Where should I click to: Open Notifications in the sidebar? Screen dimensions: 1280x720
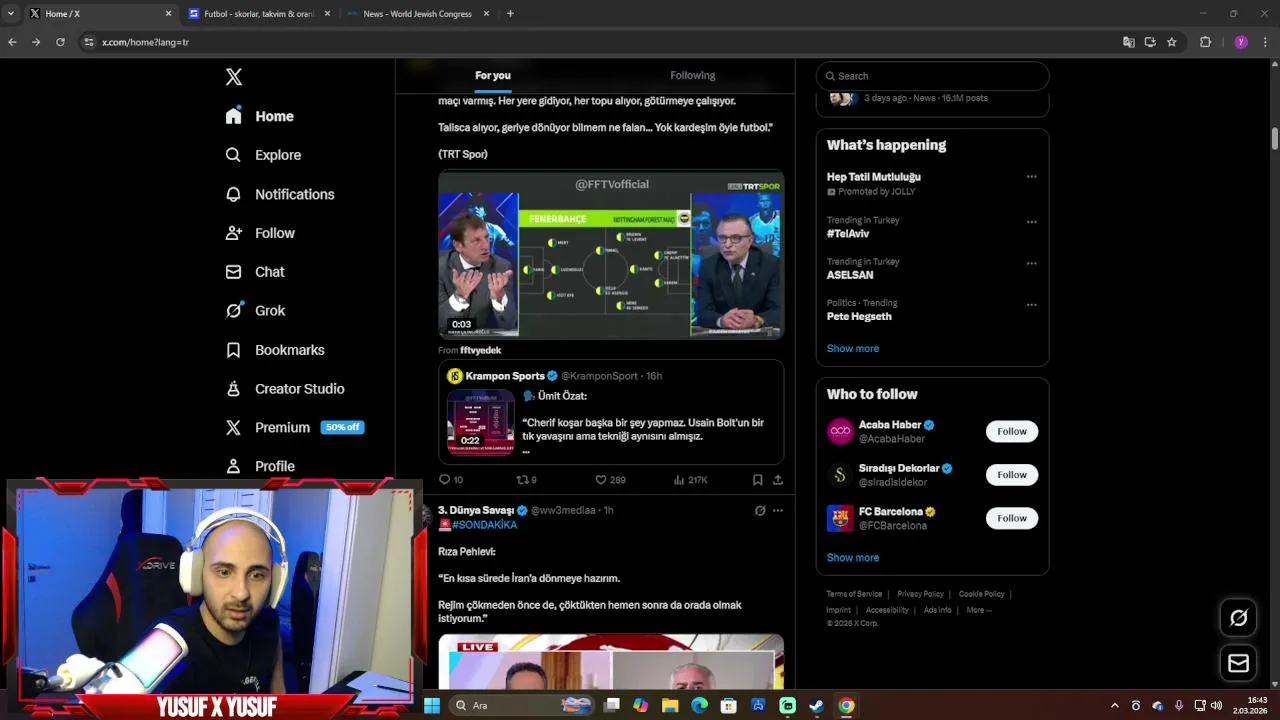tap(279, 194)
